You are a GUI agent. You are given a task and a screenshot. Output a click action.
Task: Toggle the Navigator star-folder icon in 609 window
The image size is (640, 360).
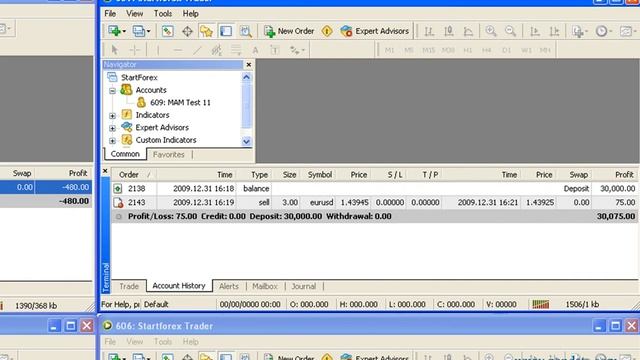(207, 31)
